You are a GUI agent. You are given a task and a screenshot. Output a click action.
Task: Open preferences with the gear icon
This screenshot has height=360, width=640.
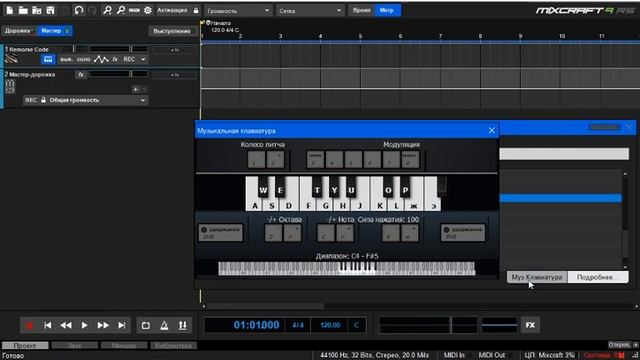tap(148, 10)
